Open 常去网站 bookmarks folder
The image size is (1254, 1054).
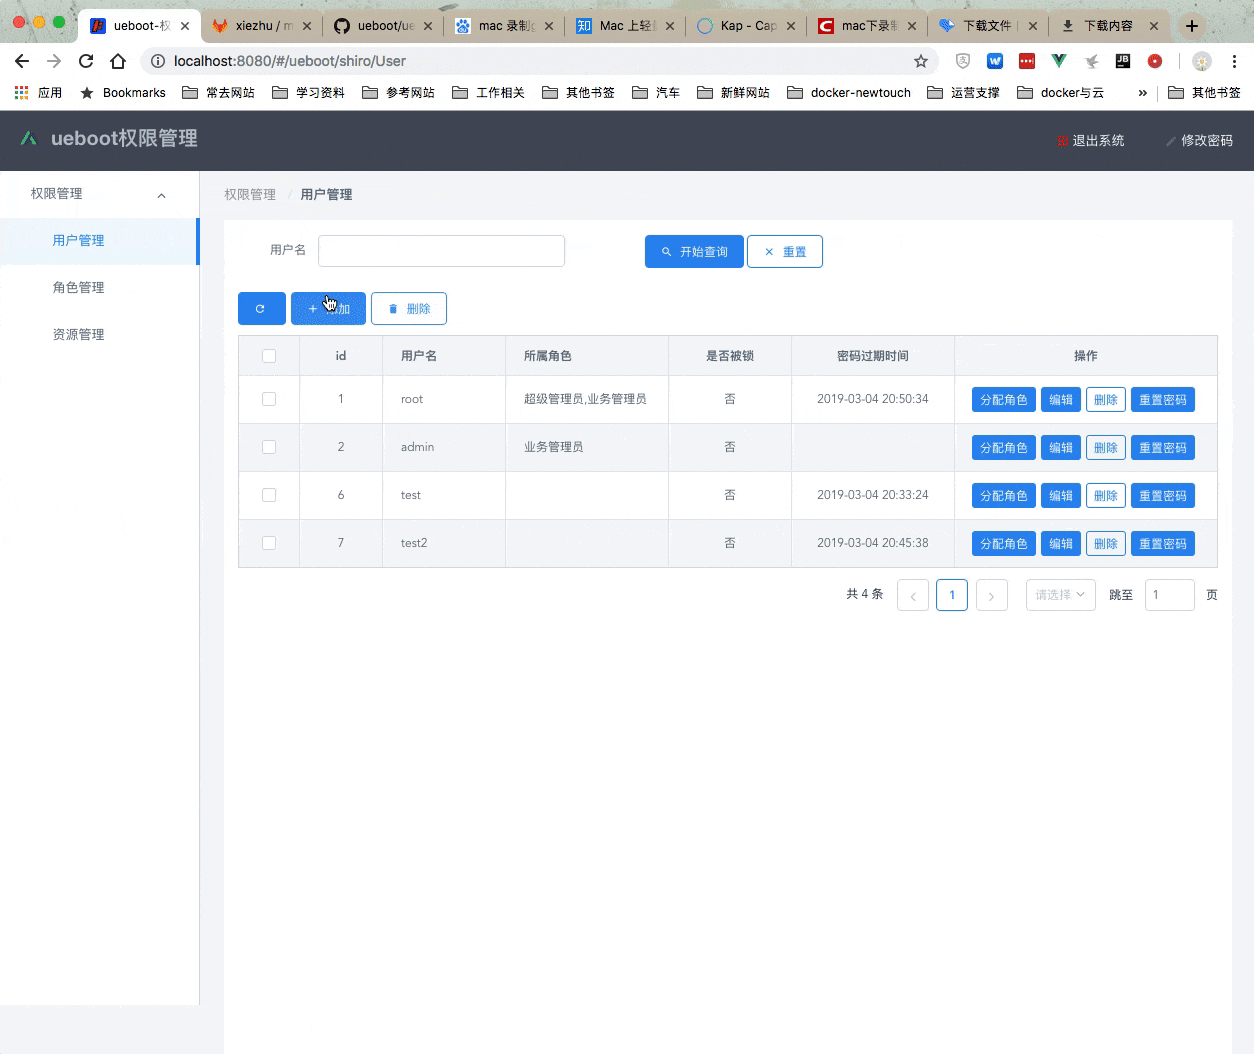[218, 92]
